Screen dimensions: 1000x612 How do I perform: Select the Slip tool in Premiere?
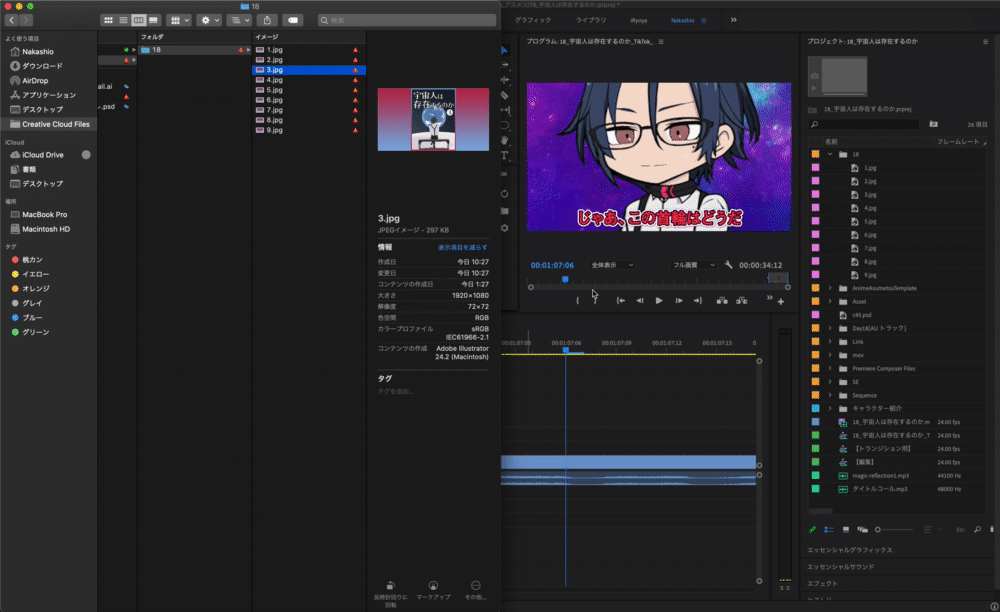(505, 110)
